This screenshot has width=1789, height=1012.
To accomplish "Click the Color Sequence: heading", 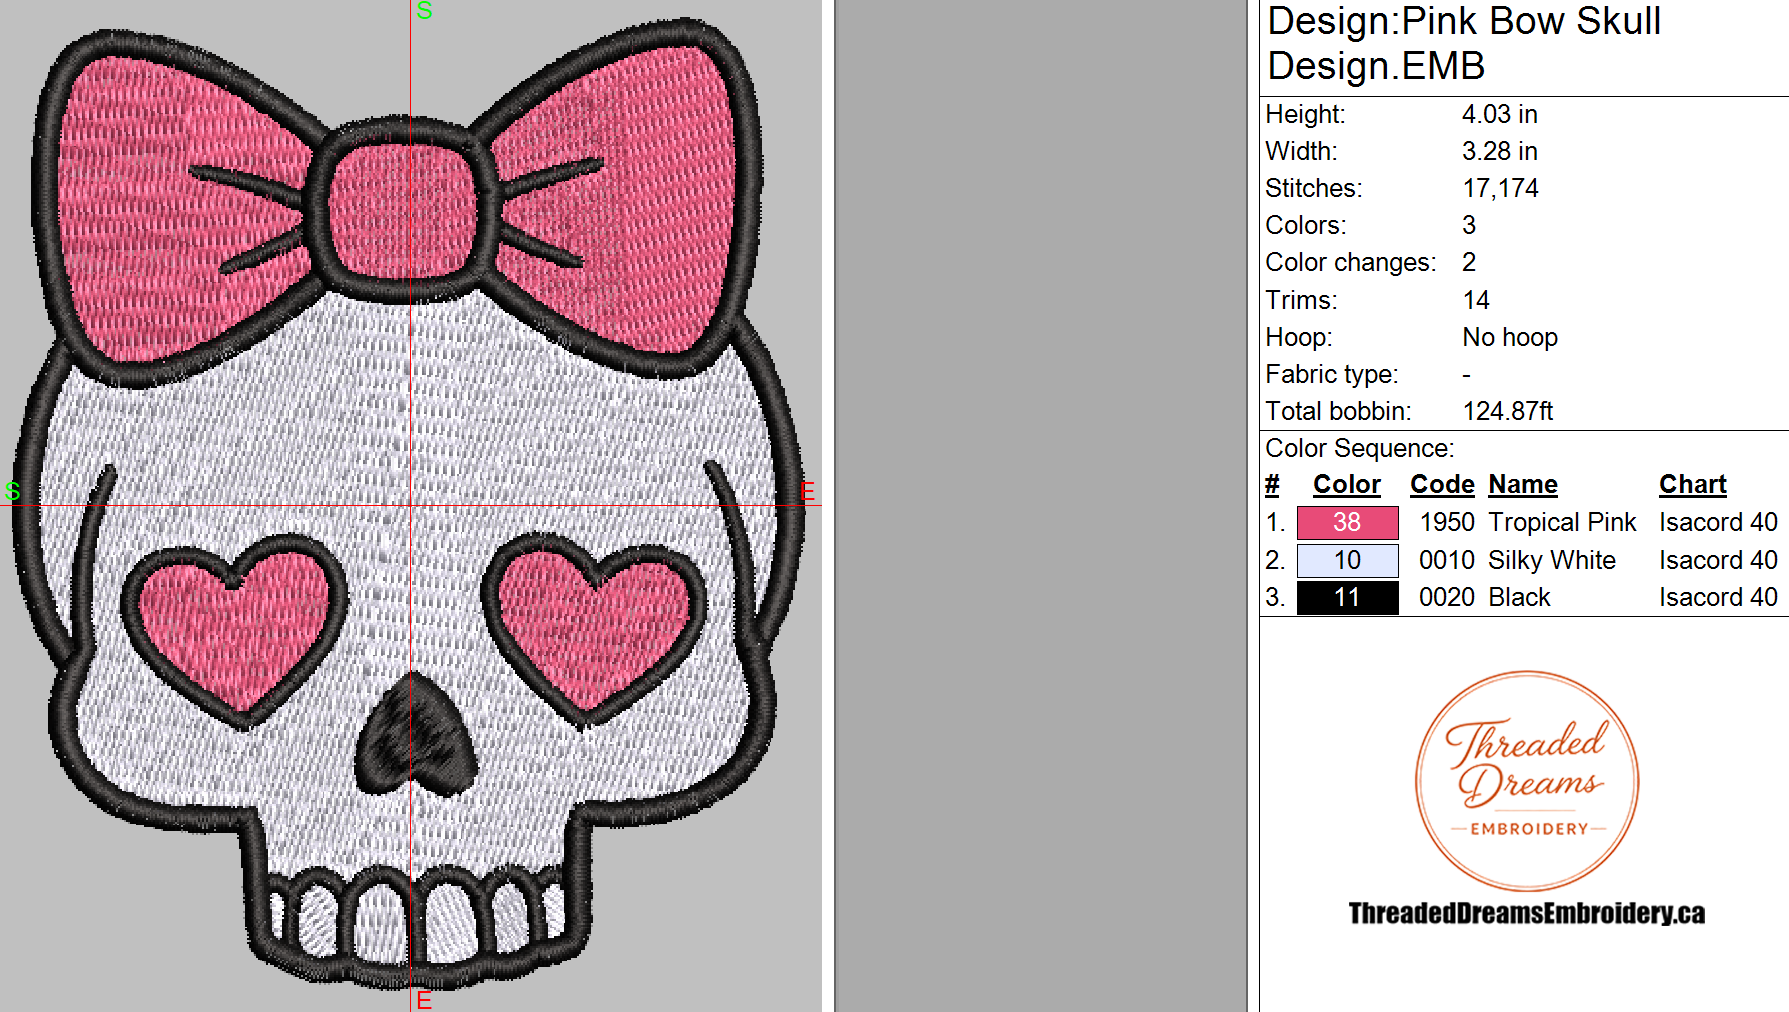I will (x=1360, y=448).
